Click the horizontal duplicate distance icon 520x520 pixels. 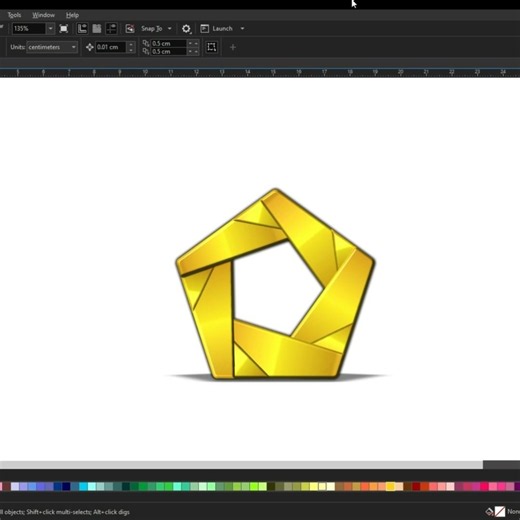pos(146,43)
